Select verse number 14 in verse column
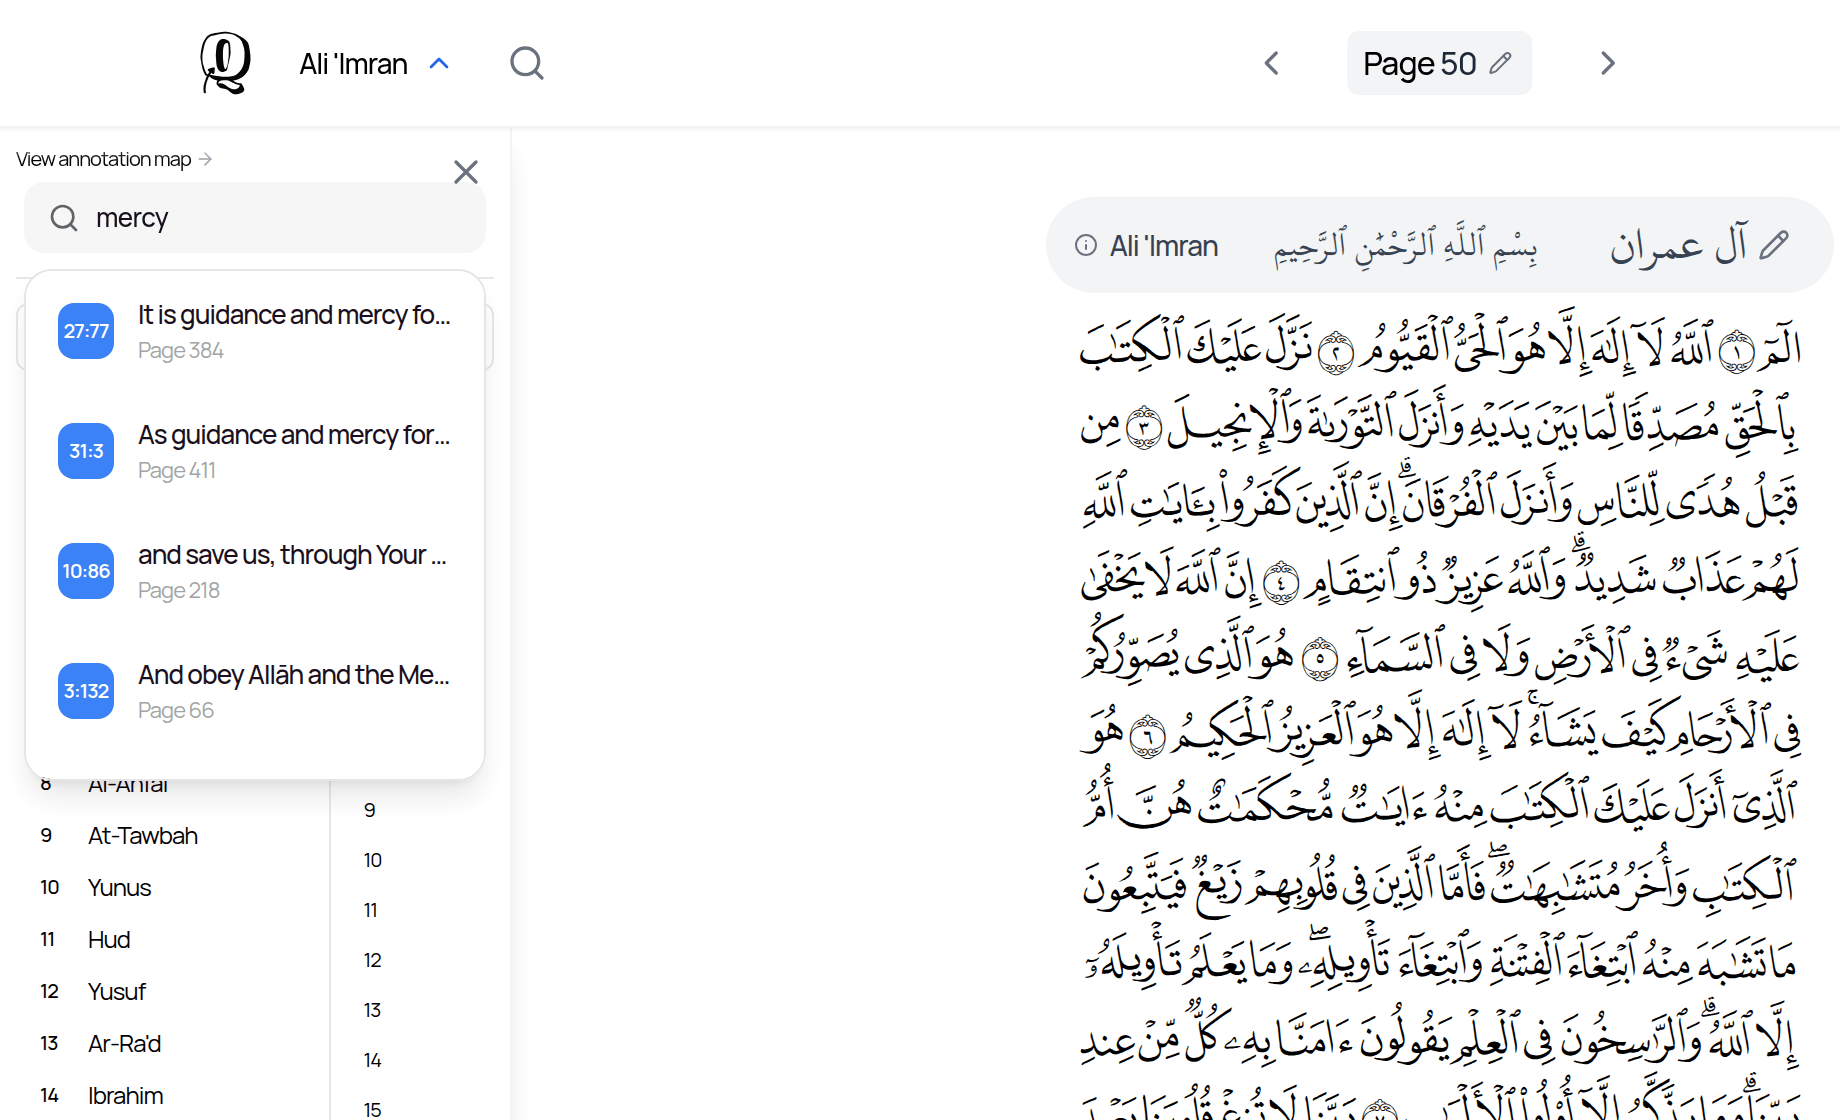The width and height of the screenshot is (1840, 1120). (x=373, y=1060)
